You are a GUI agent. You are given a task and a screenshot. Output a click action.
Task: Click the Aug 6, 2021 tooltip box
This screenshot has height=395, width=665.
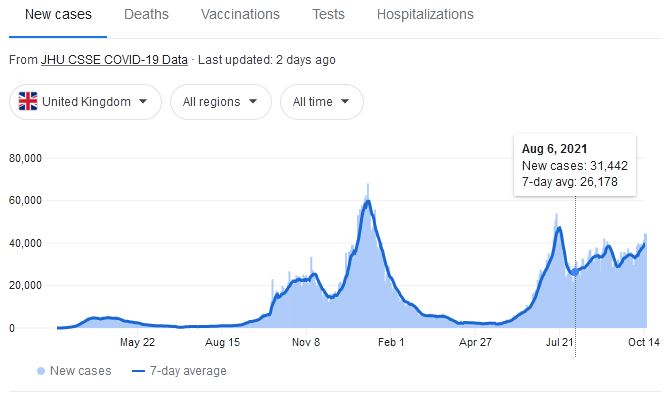[575, 165]
